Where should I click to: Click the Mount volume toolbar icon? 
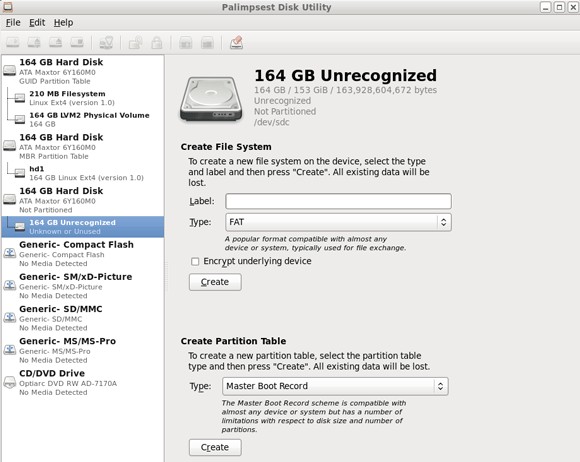tap(13, 43)
